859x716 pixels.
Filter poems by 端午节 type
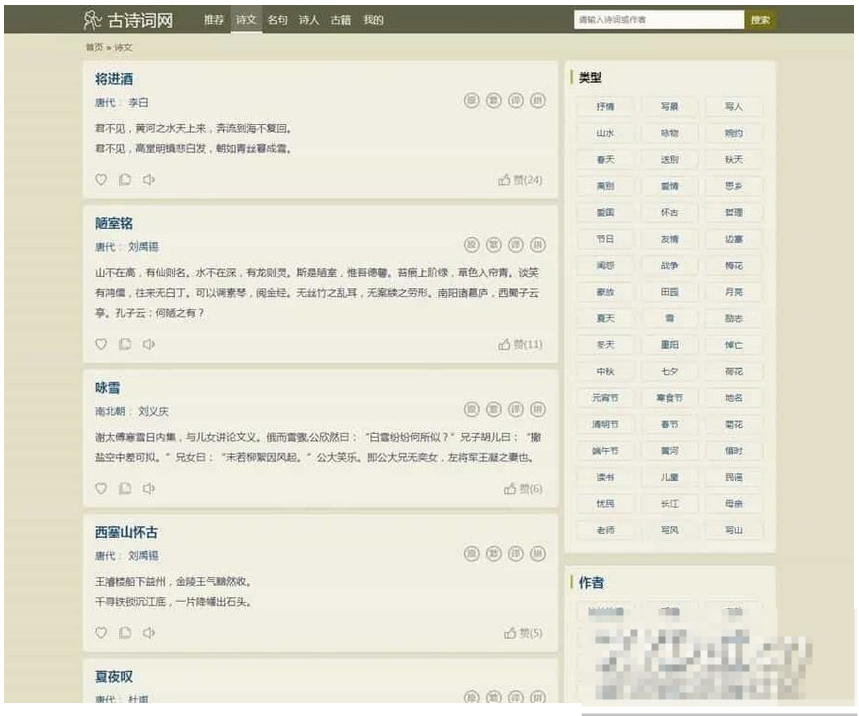(x=605, y=451)
